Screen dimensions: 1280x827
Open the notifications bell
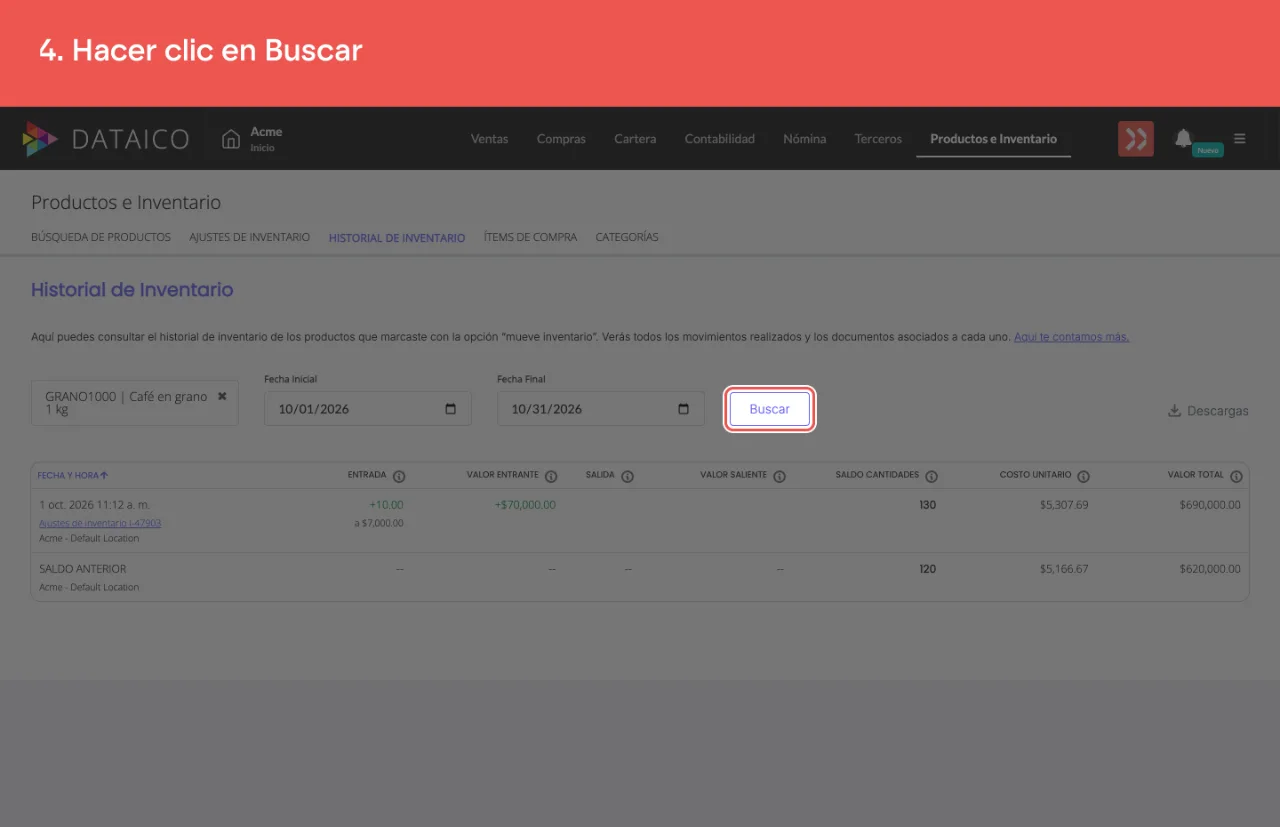[1183, 138]
